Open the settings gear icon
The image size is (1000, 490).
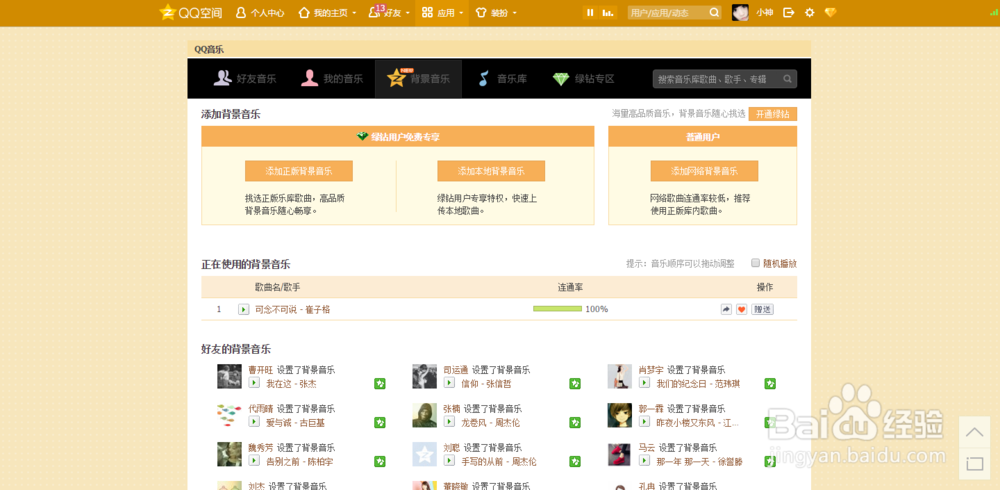click(x=809, y=12)
